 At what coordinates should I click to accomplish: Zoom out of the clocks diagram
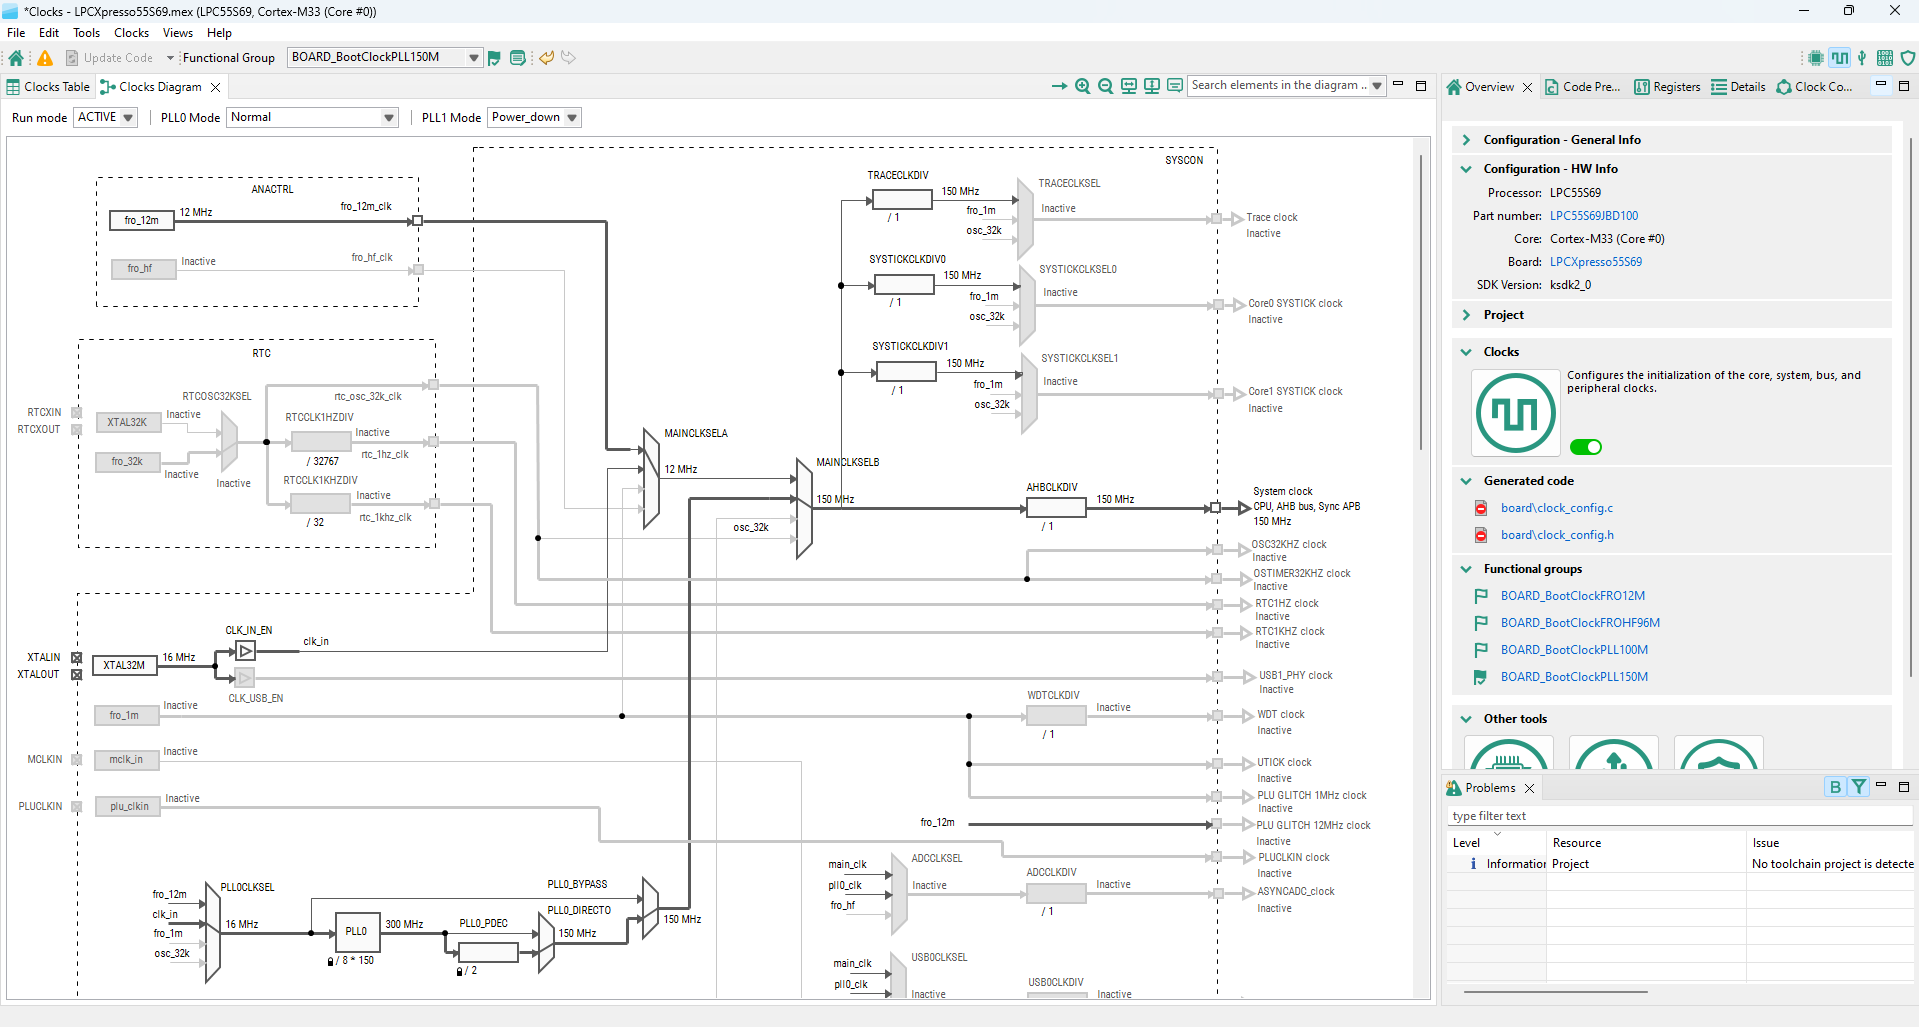(x=1105, y=86)
